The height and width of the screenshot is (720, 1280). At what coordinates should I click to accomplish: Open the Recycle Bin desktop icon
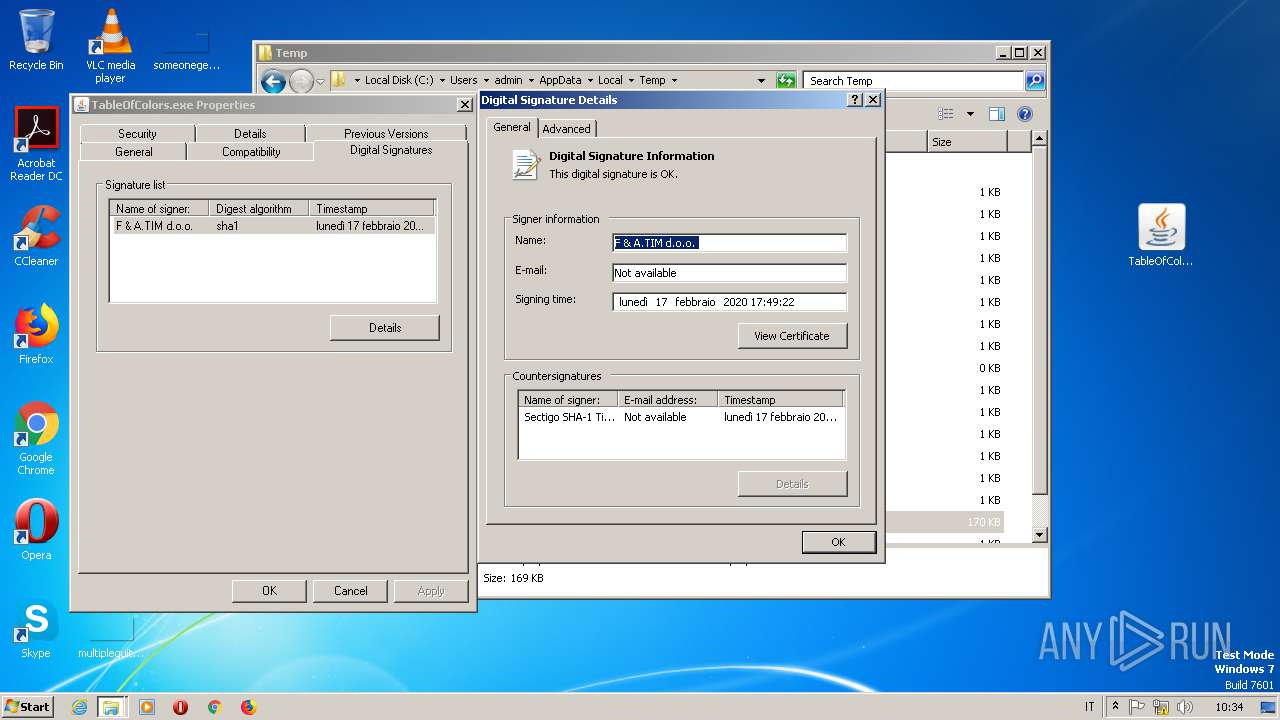pyautogui.click(x=36, y=40)
